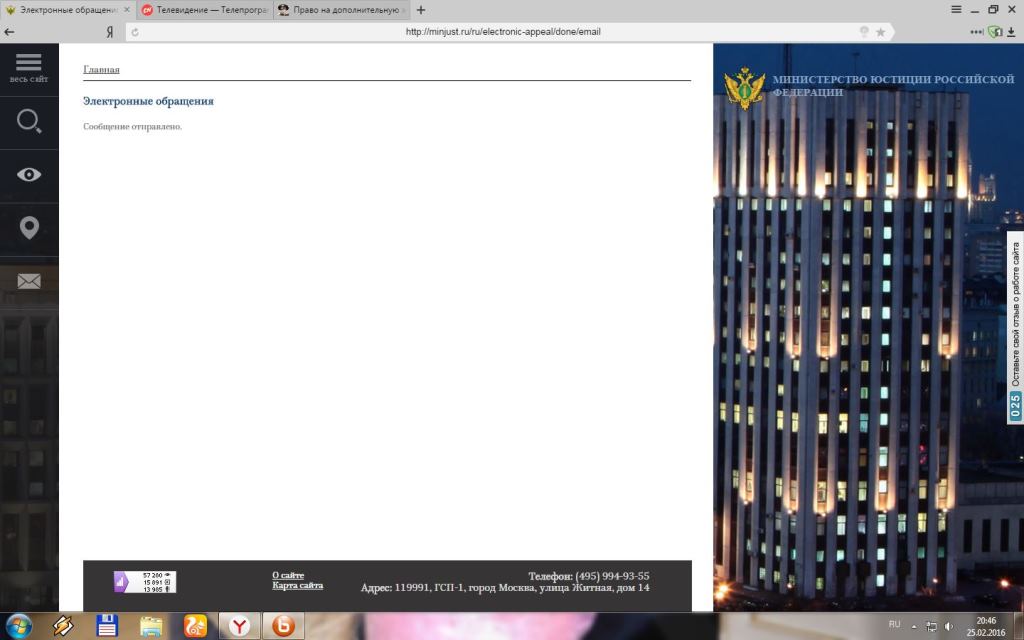Screen dimensions: 1024x640
Task: Click the 'О сайте' footer link
Action: pos(288,575)
